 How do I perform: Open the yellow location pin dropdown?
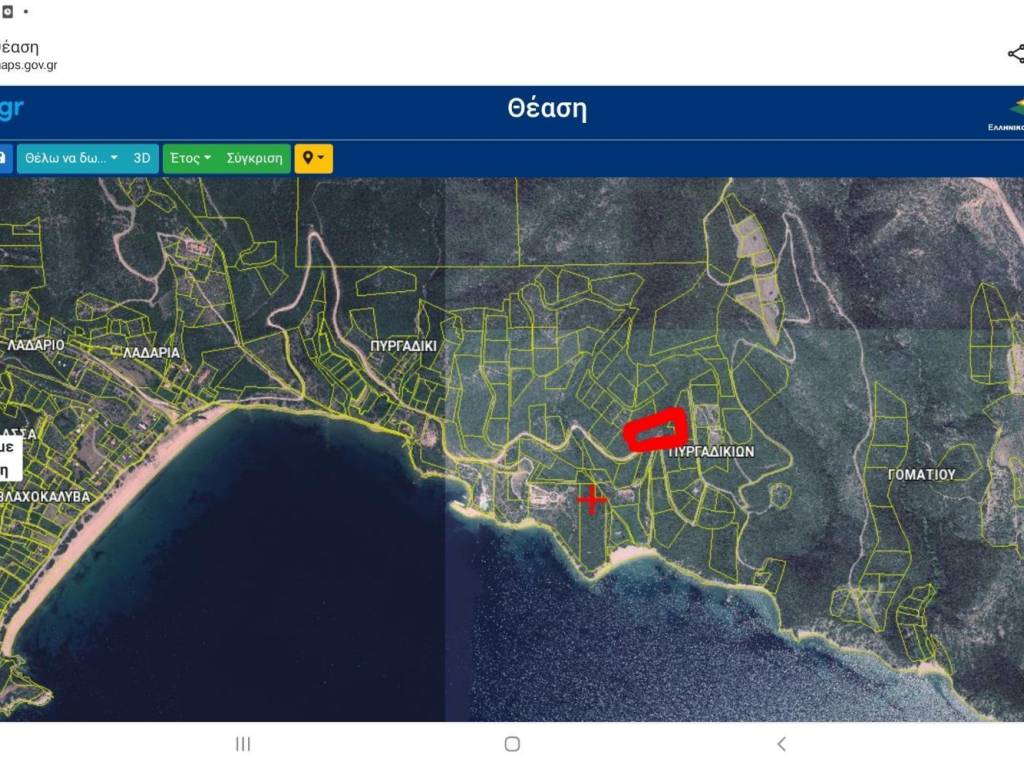[x=313, y=158]
